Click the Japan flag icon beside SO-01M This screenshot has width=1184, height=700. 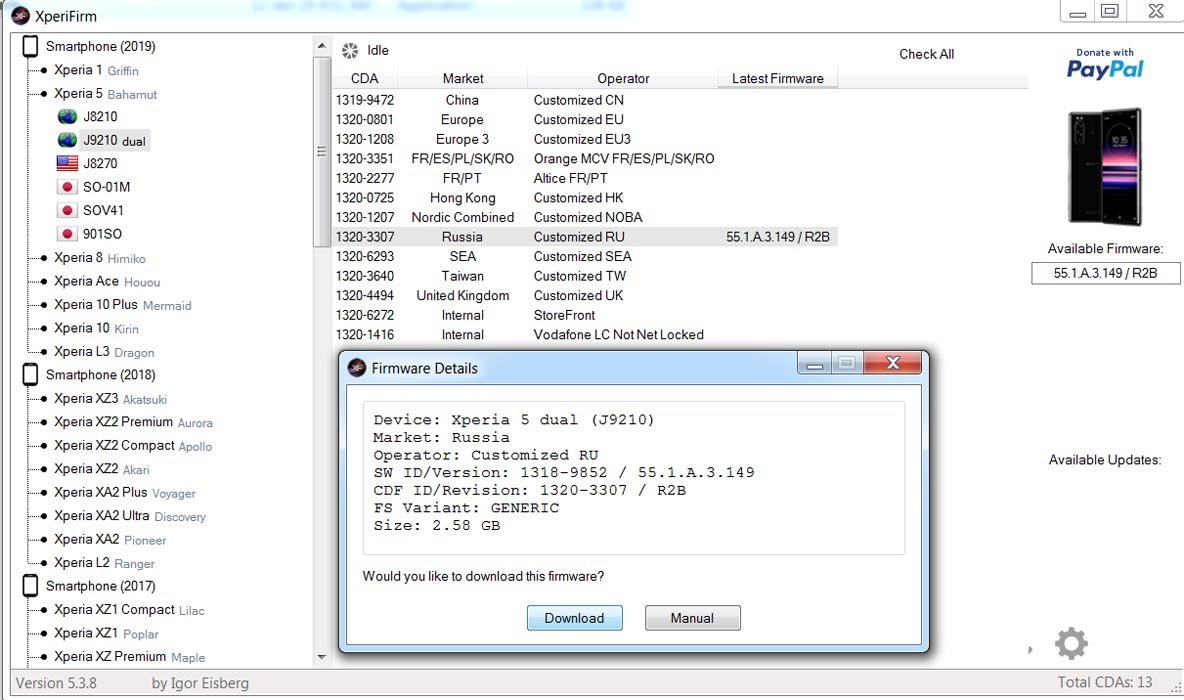coord(67,187)
